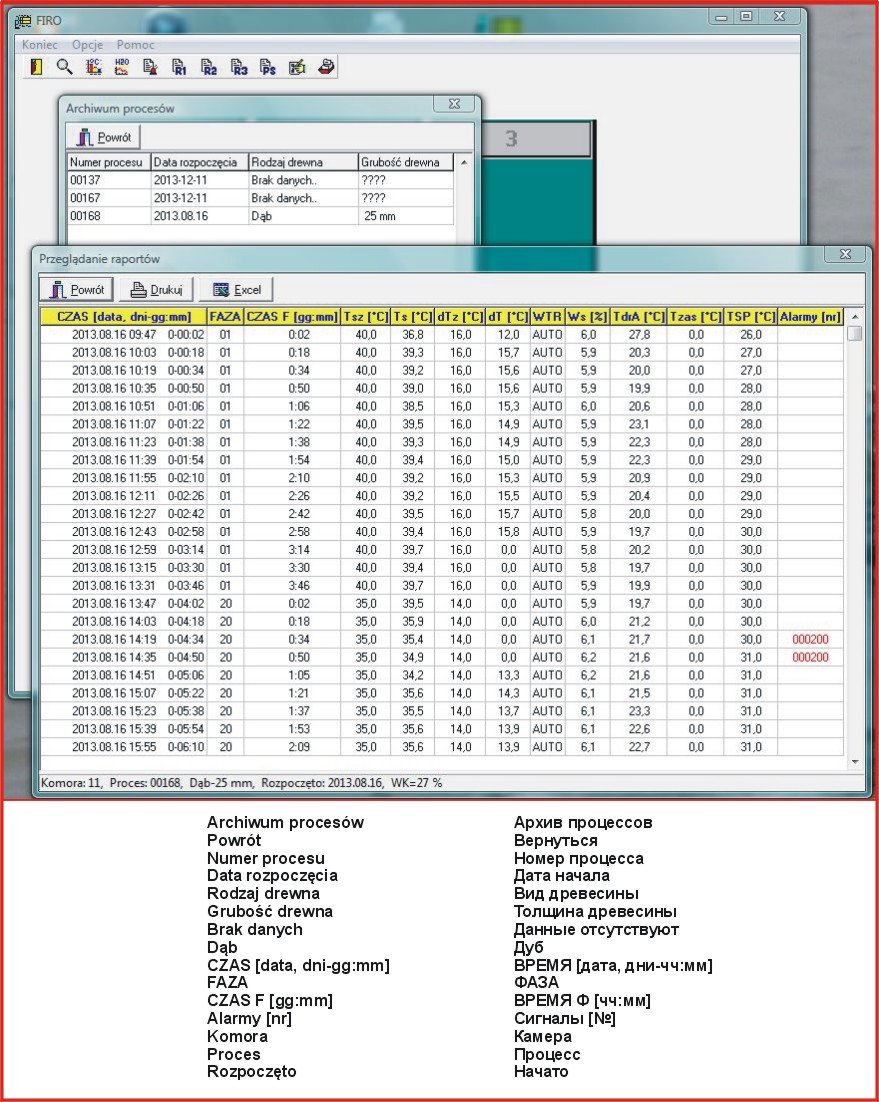This screenshot has height=1102, width=879.
Task: Click the alarm report document icon
Action: coord(150,67)
